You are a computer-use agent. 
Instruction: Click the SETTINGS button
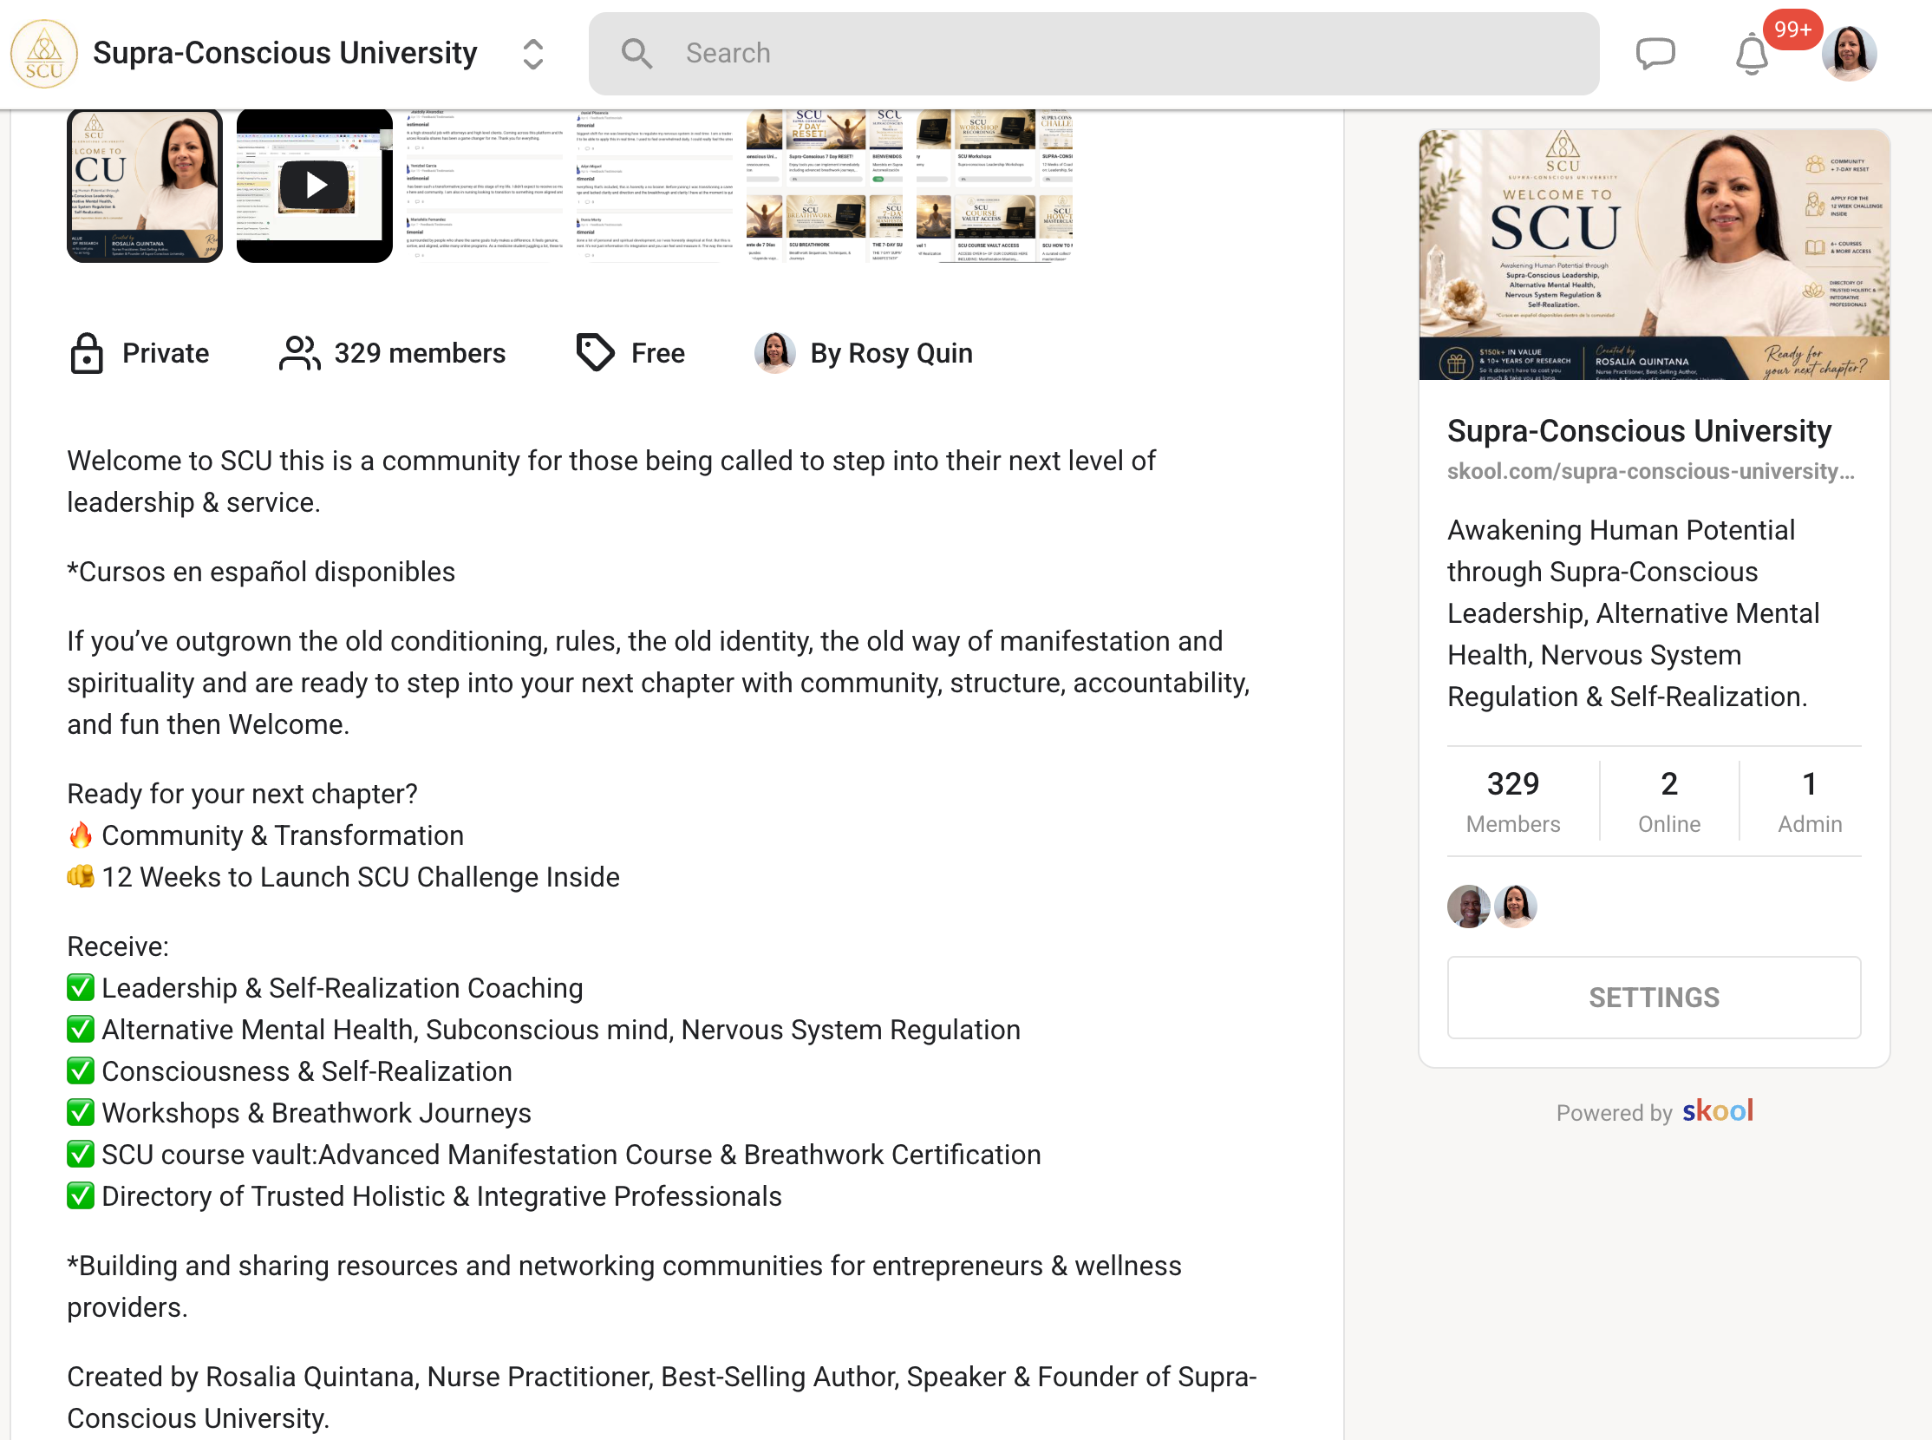[1654, 997]
